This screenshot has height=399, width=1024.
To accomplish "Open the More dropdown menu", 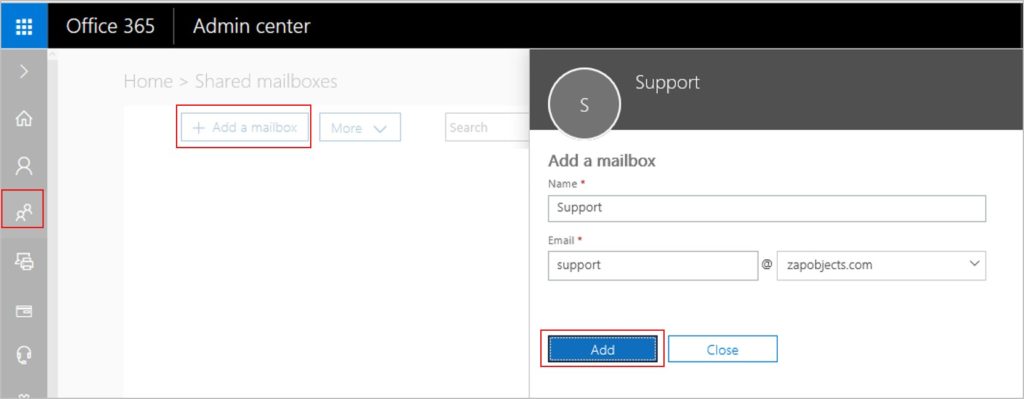I will click(360, 127).
